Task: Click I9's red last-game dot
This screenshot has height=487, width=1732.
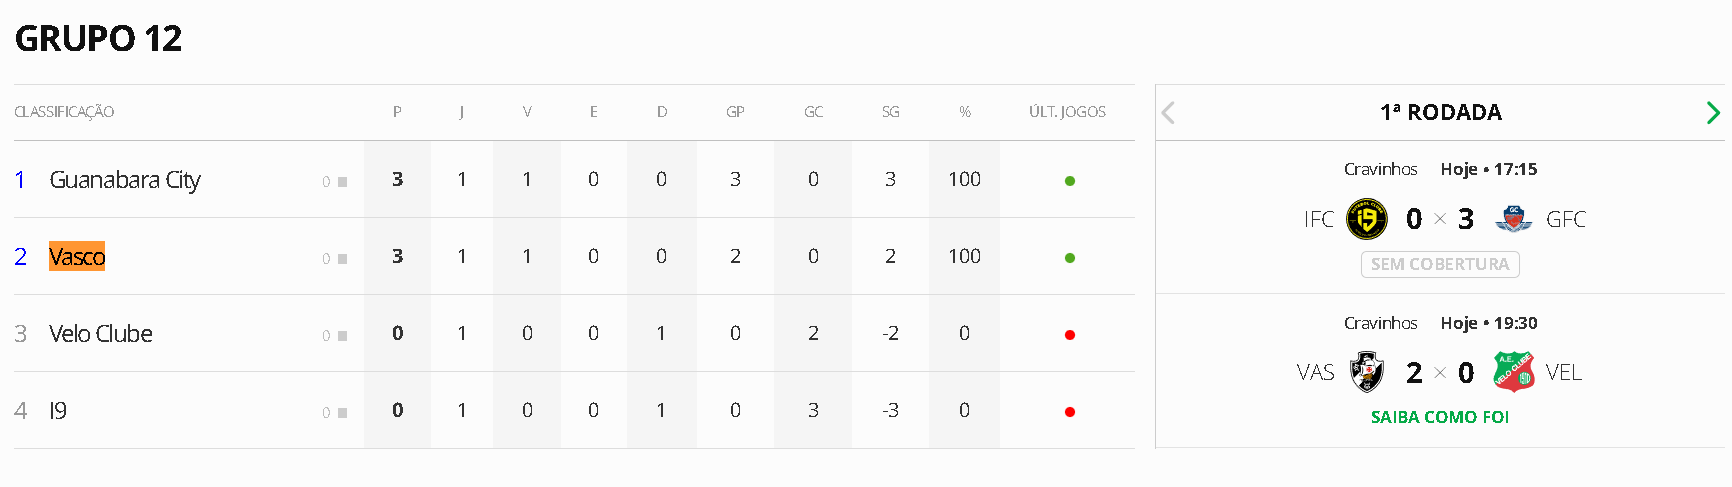Action: point(1069,412)
